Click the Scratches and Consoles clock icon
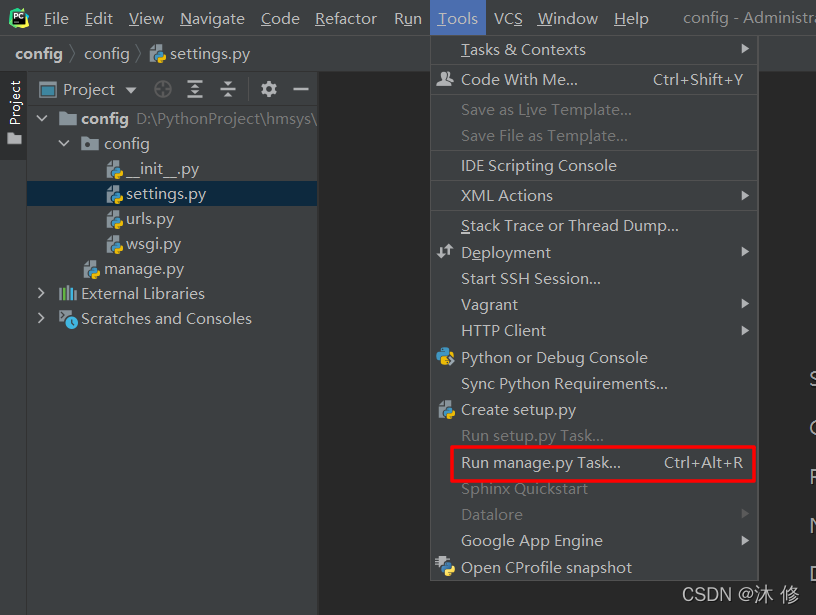This screenshot has width=816, height=615. 68,319
